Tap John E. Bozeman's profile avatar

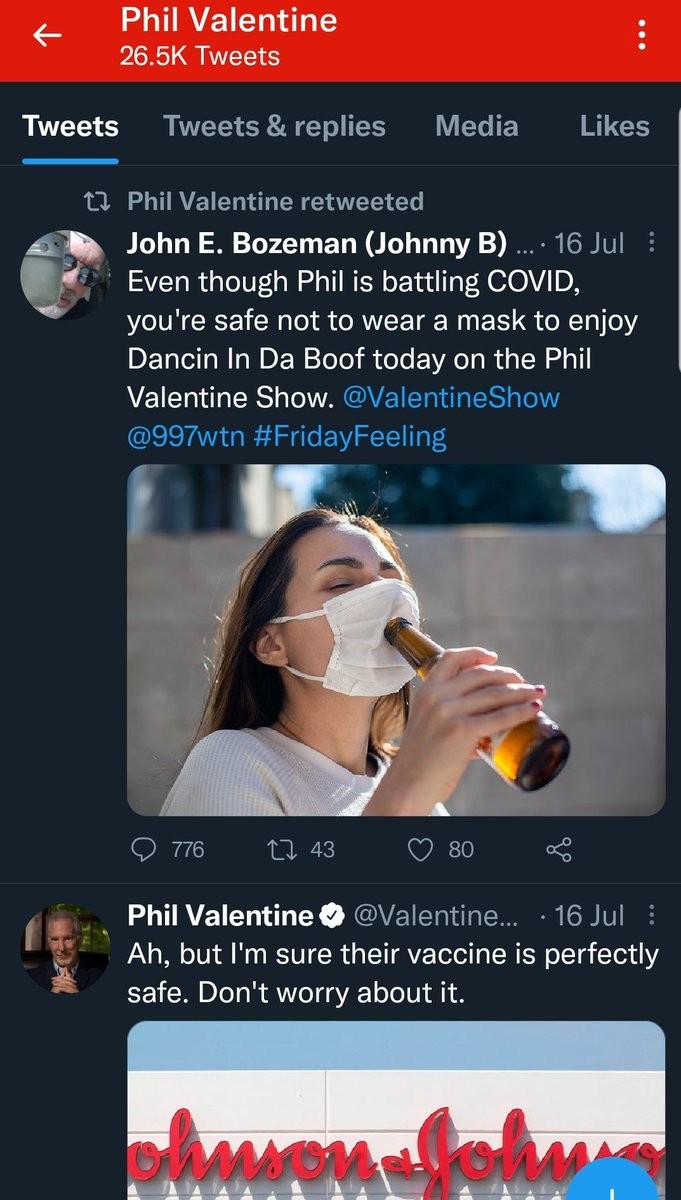coord(65,275)
